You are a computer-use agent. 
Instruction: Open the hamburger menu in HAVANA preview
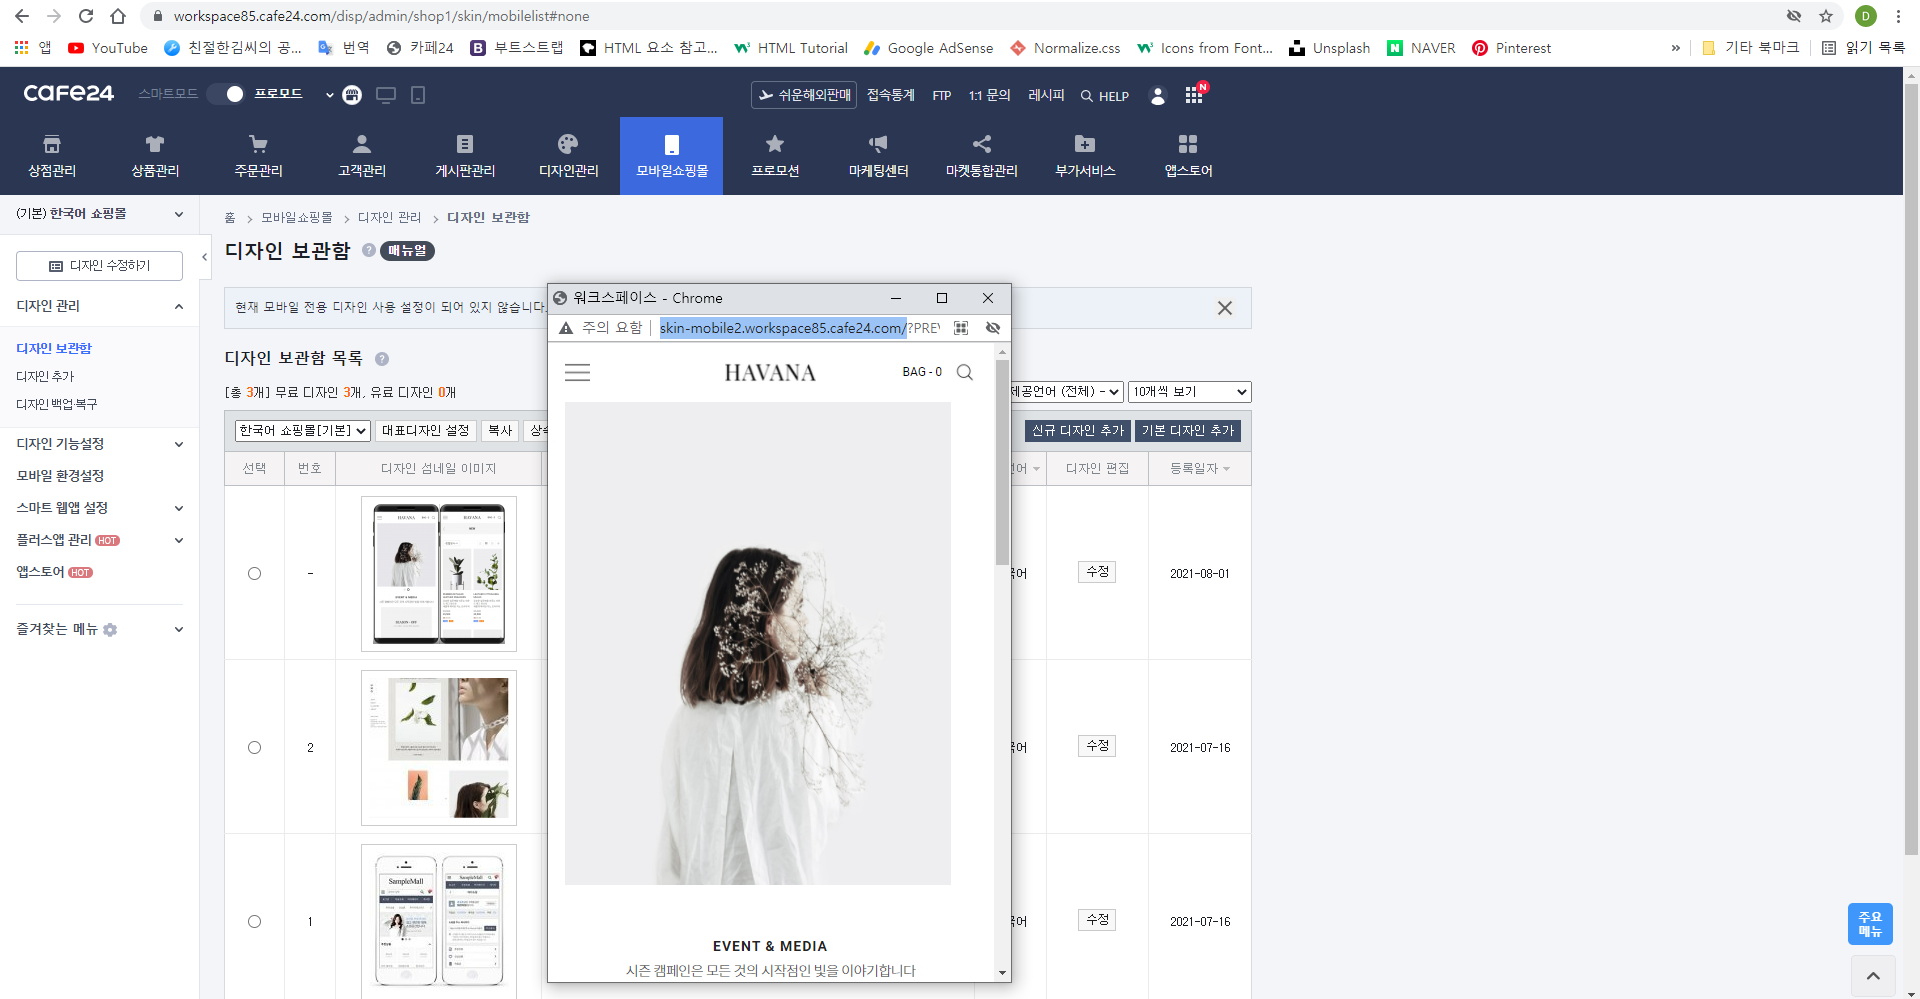tap(577, 373)
